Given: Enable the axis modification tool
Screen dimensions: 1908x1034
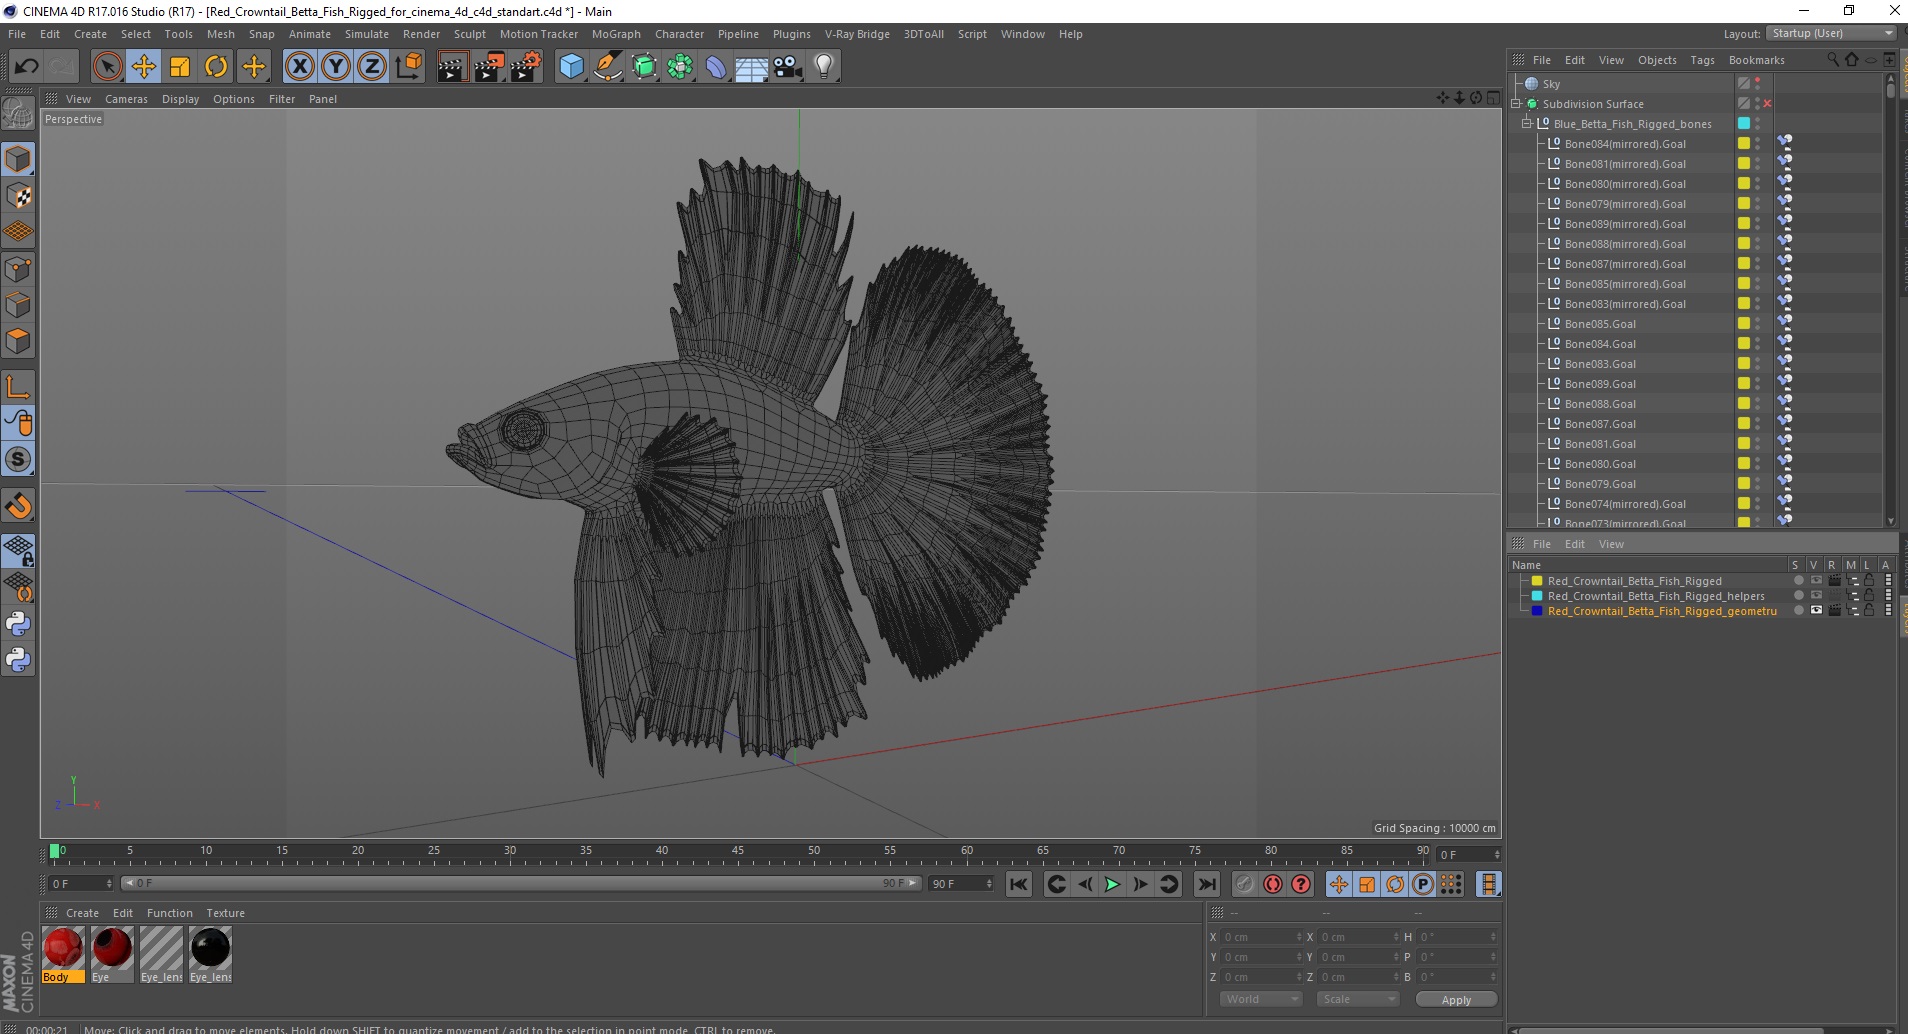Looking at the screenshot, I should coord(18,387).
